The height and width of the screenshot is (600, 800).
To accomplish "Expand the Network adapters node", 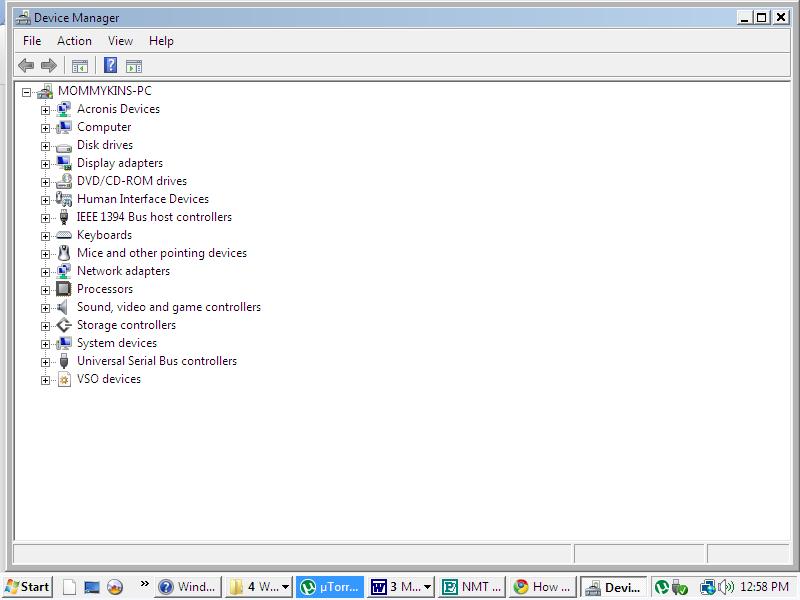I will tap(45, 272).
